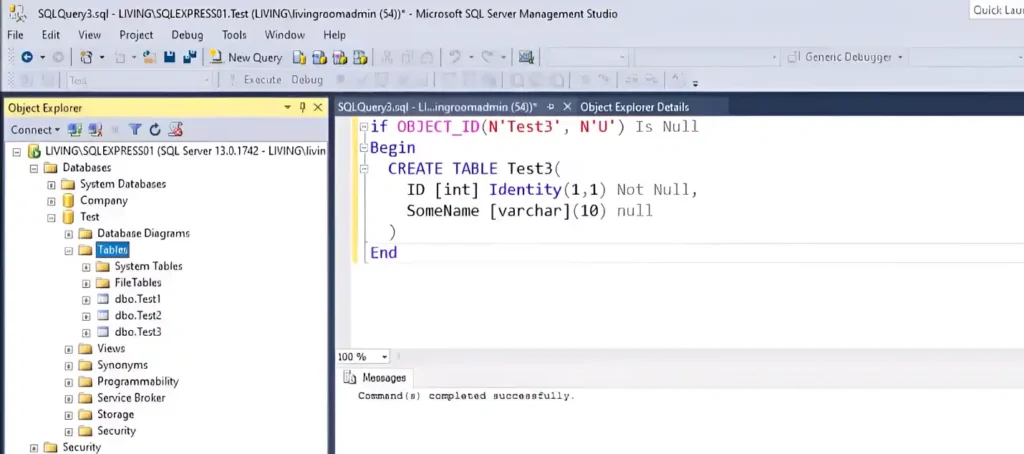
Task: Click the New Project toolbar icon
Action: pos(86,57)
